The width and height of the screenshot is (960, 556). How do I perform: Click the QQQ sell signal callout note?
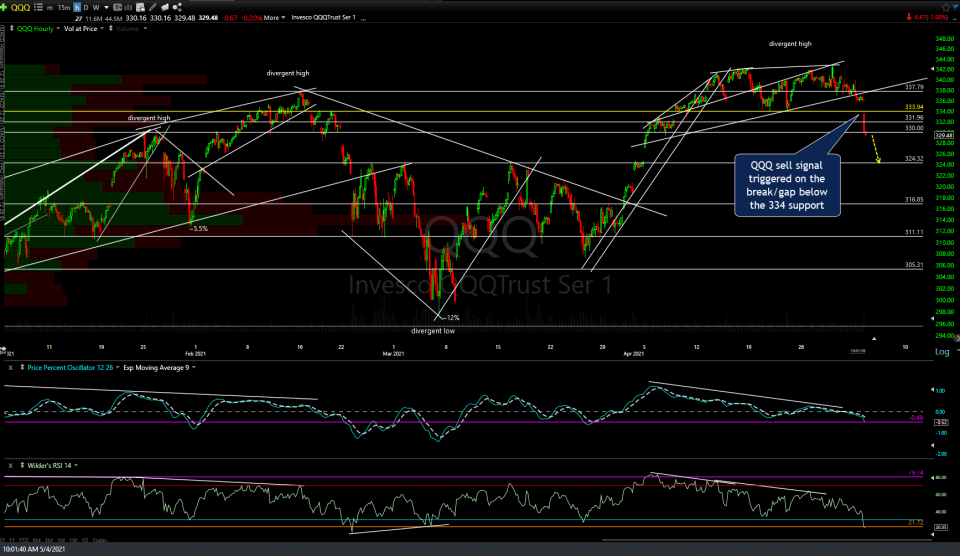(x=787, y=185)
